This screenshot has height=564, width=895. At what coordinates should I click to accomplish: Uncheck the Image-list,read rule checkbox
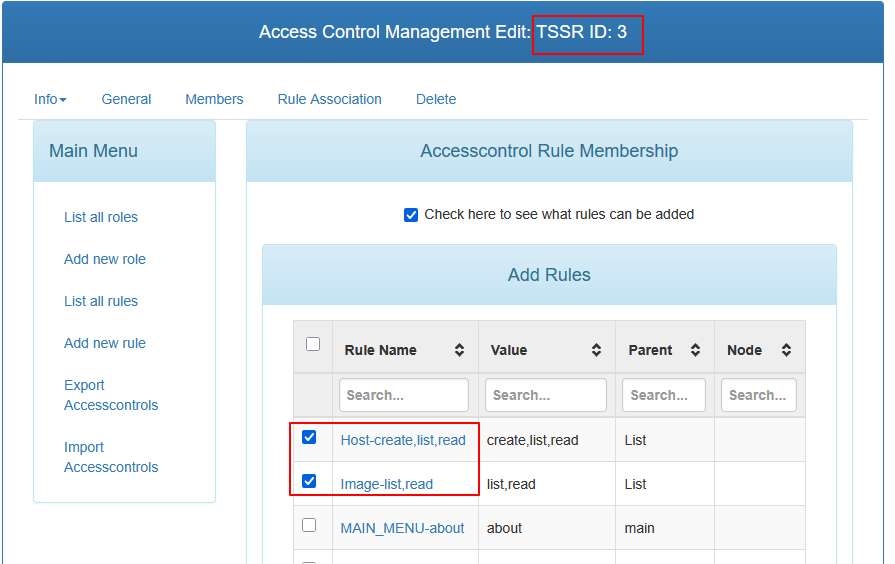click(x=309, y=481)
